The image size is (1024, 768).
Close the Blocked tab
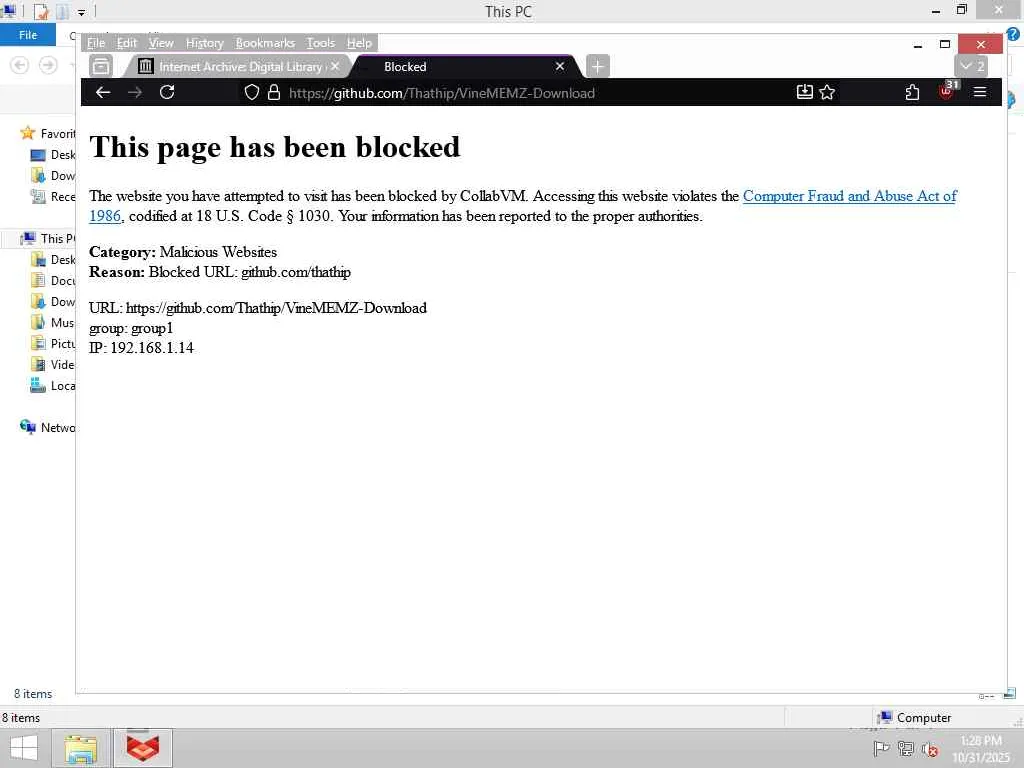pyautogui.click(x=560, y=66)
